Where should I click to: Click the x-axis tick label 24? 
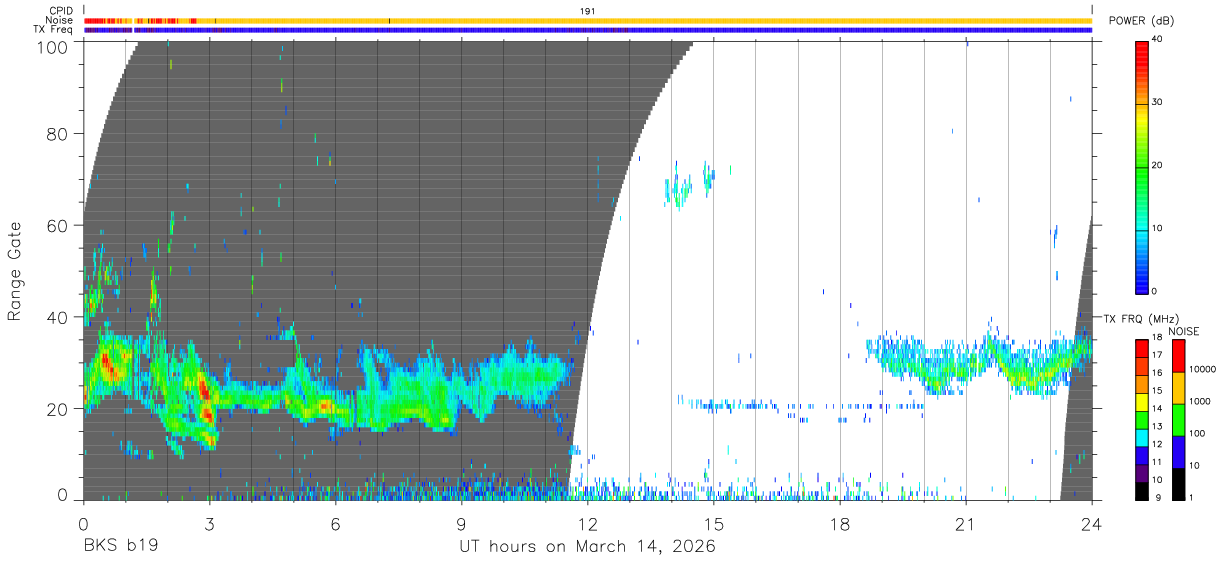pos(1091,524)
